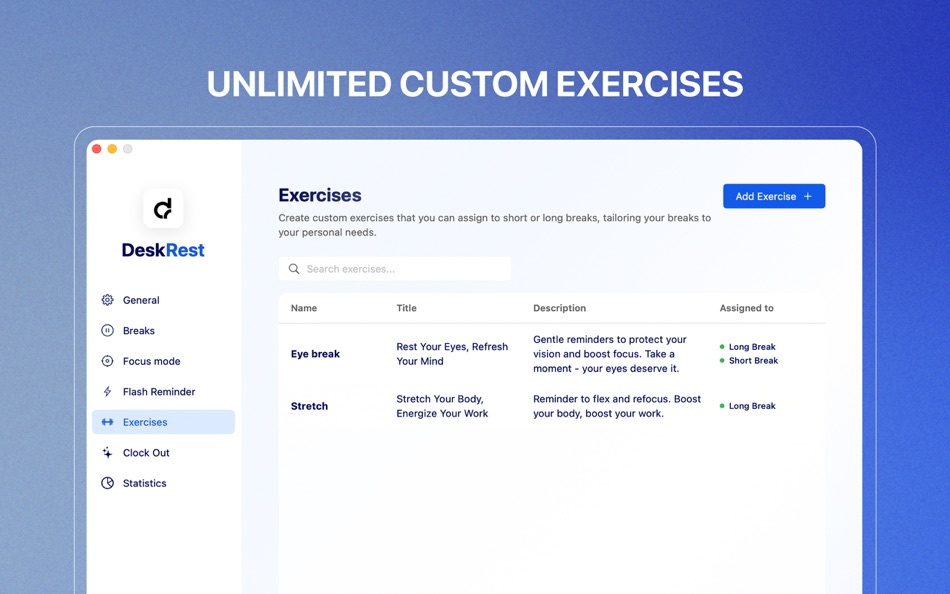
Task: Go to the Breaks section
Action: (164, 330)
